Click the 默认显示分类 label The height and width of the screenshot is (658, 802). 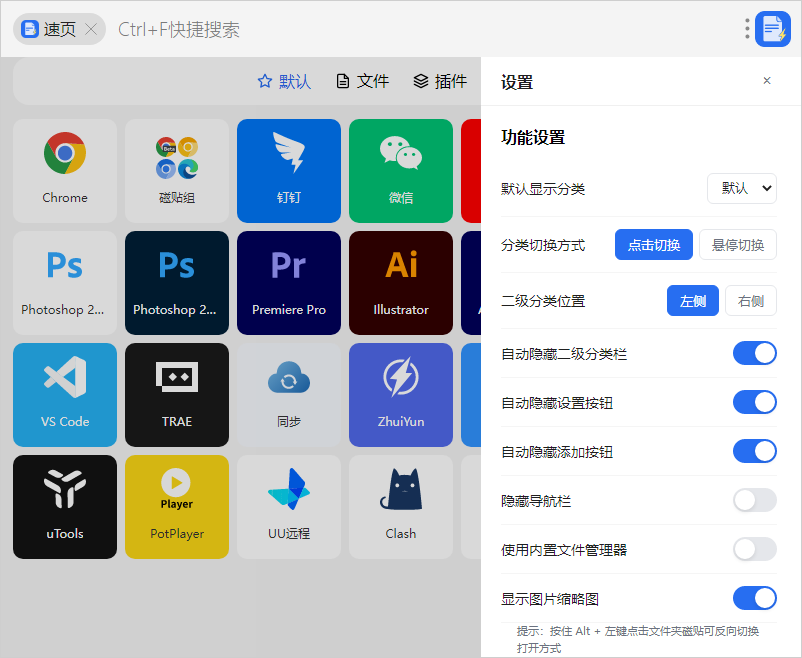[x=543, y=189]
